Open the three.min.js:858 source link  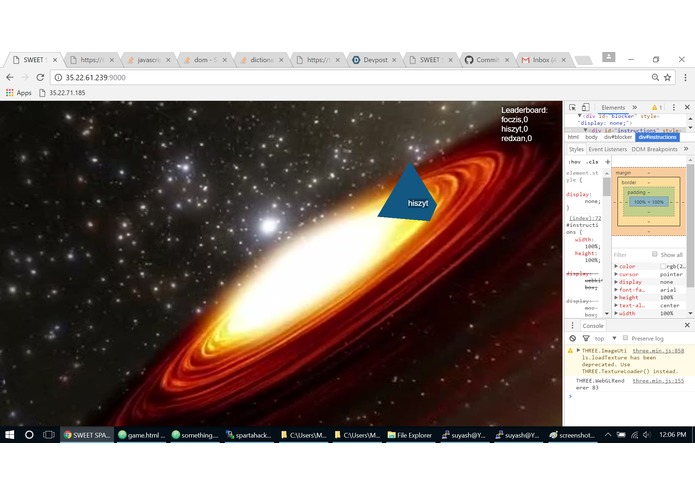pyautogui.click(x=658, y=350)
